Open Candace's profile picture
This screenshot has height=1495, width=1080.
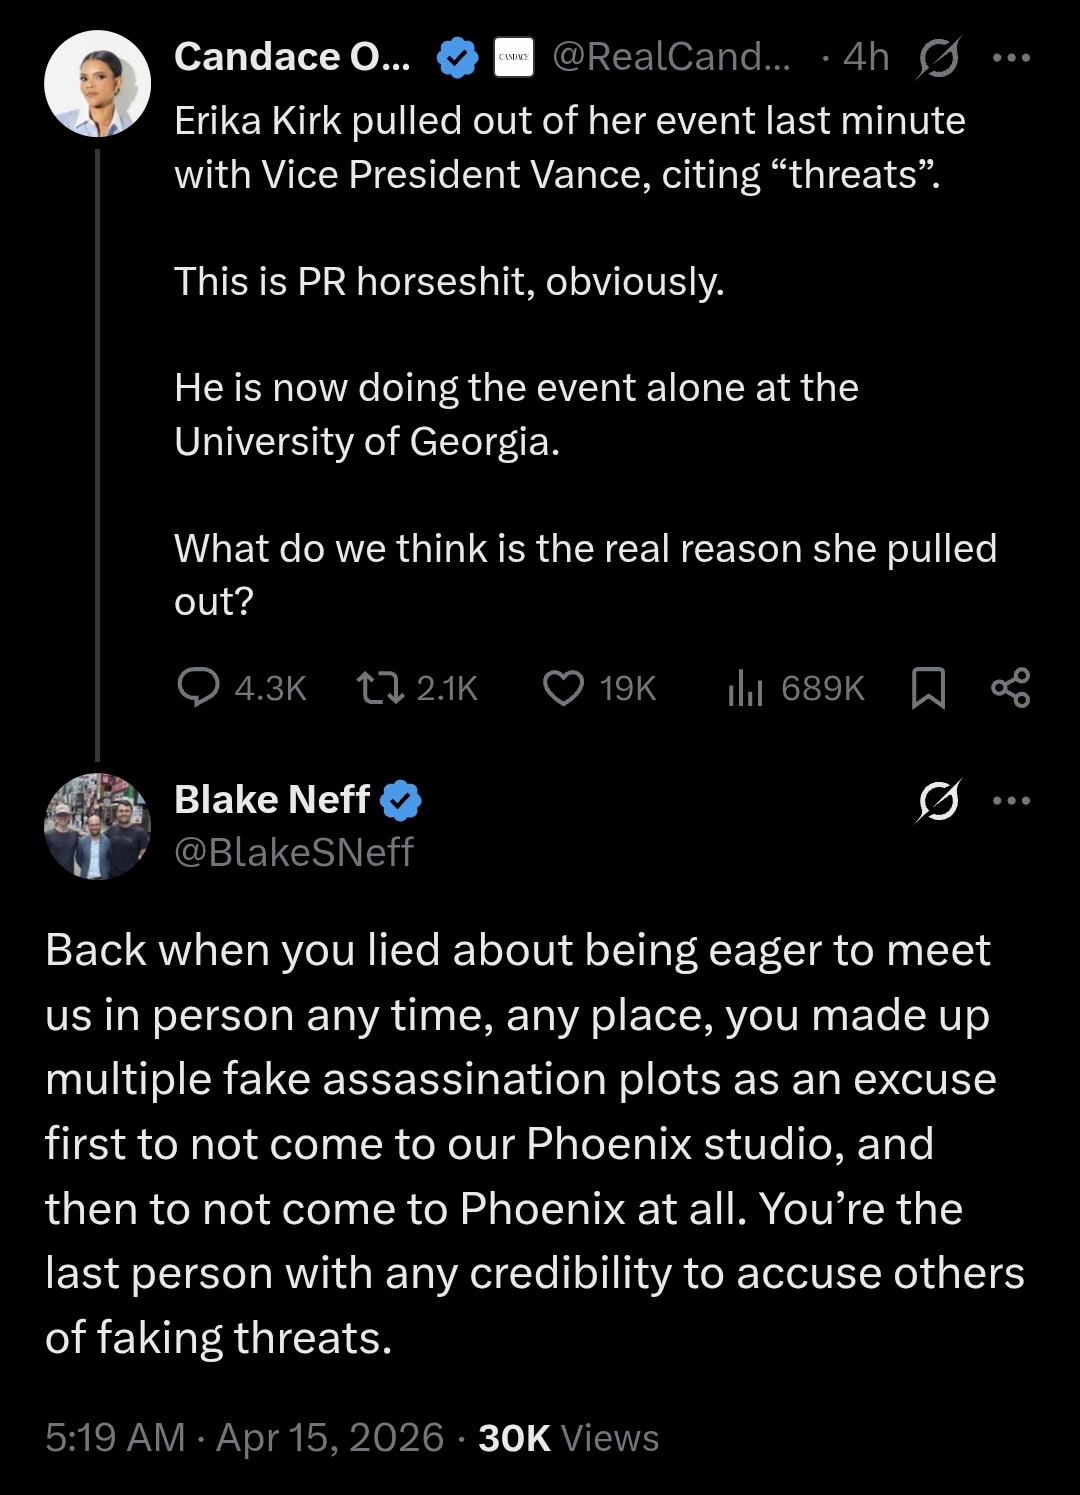point(97,84)
